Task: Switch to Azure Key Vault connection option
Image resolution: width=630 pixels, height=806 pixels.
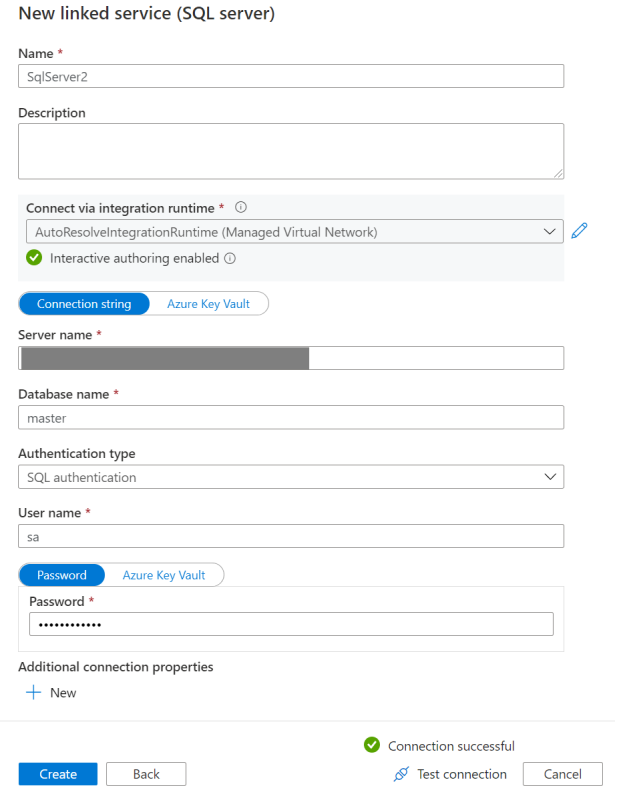Action: [208, 304]
